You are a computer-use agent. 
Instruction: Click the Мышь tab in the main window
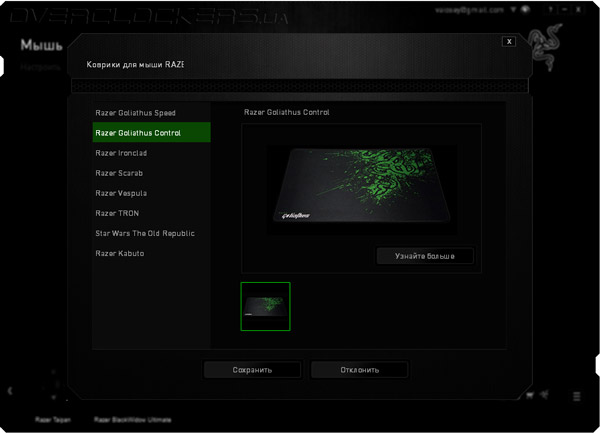[41, 45]
